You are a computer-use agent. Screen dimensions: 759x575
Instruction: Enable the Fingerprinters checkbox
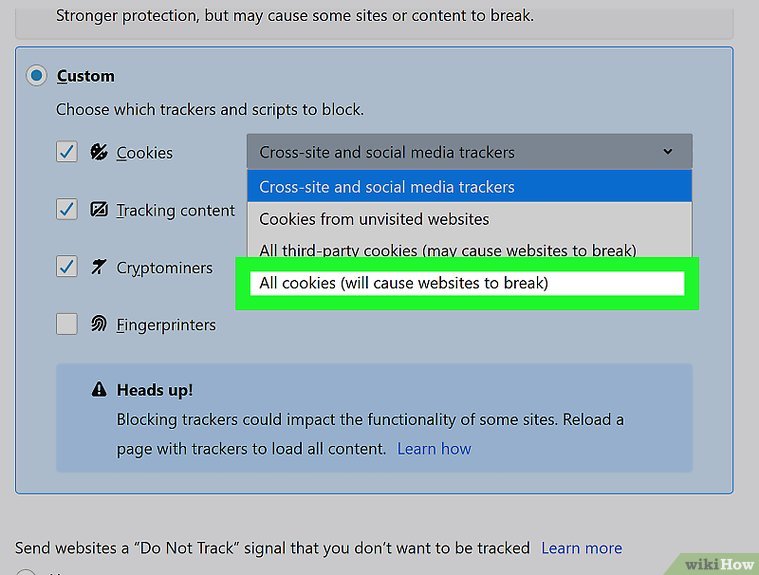point(67,324)
